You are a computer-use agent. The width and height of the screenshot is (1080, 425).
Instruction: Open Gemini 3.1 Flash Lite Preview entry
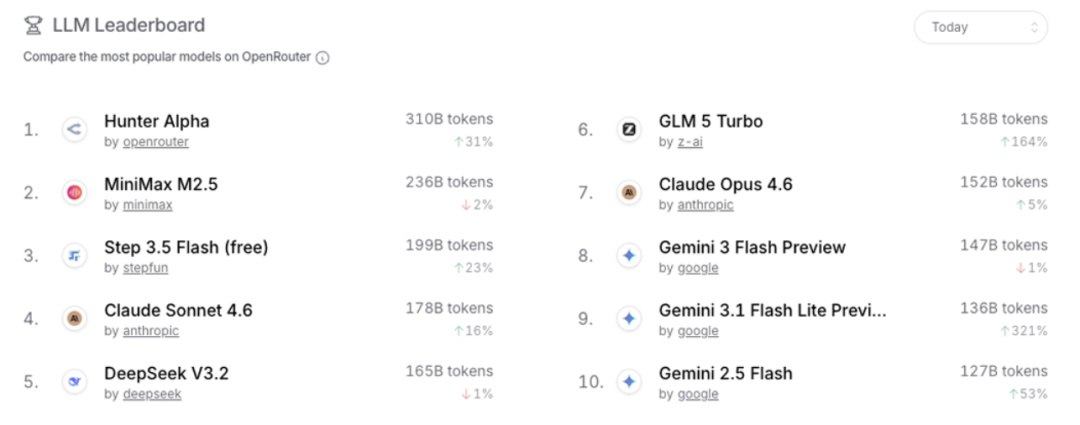click(x=772, y=310)
